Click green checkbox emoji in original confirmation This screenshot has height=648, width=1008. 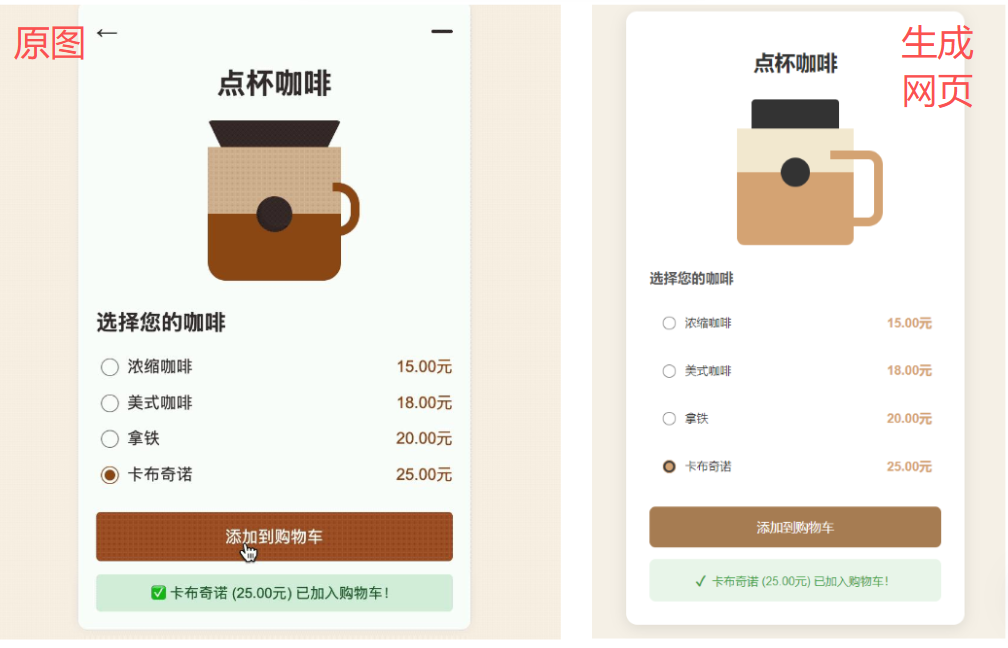158,593
